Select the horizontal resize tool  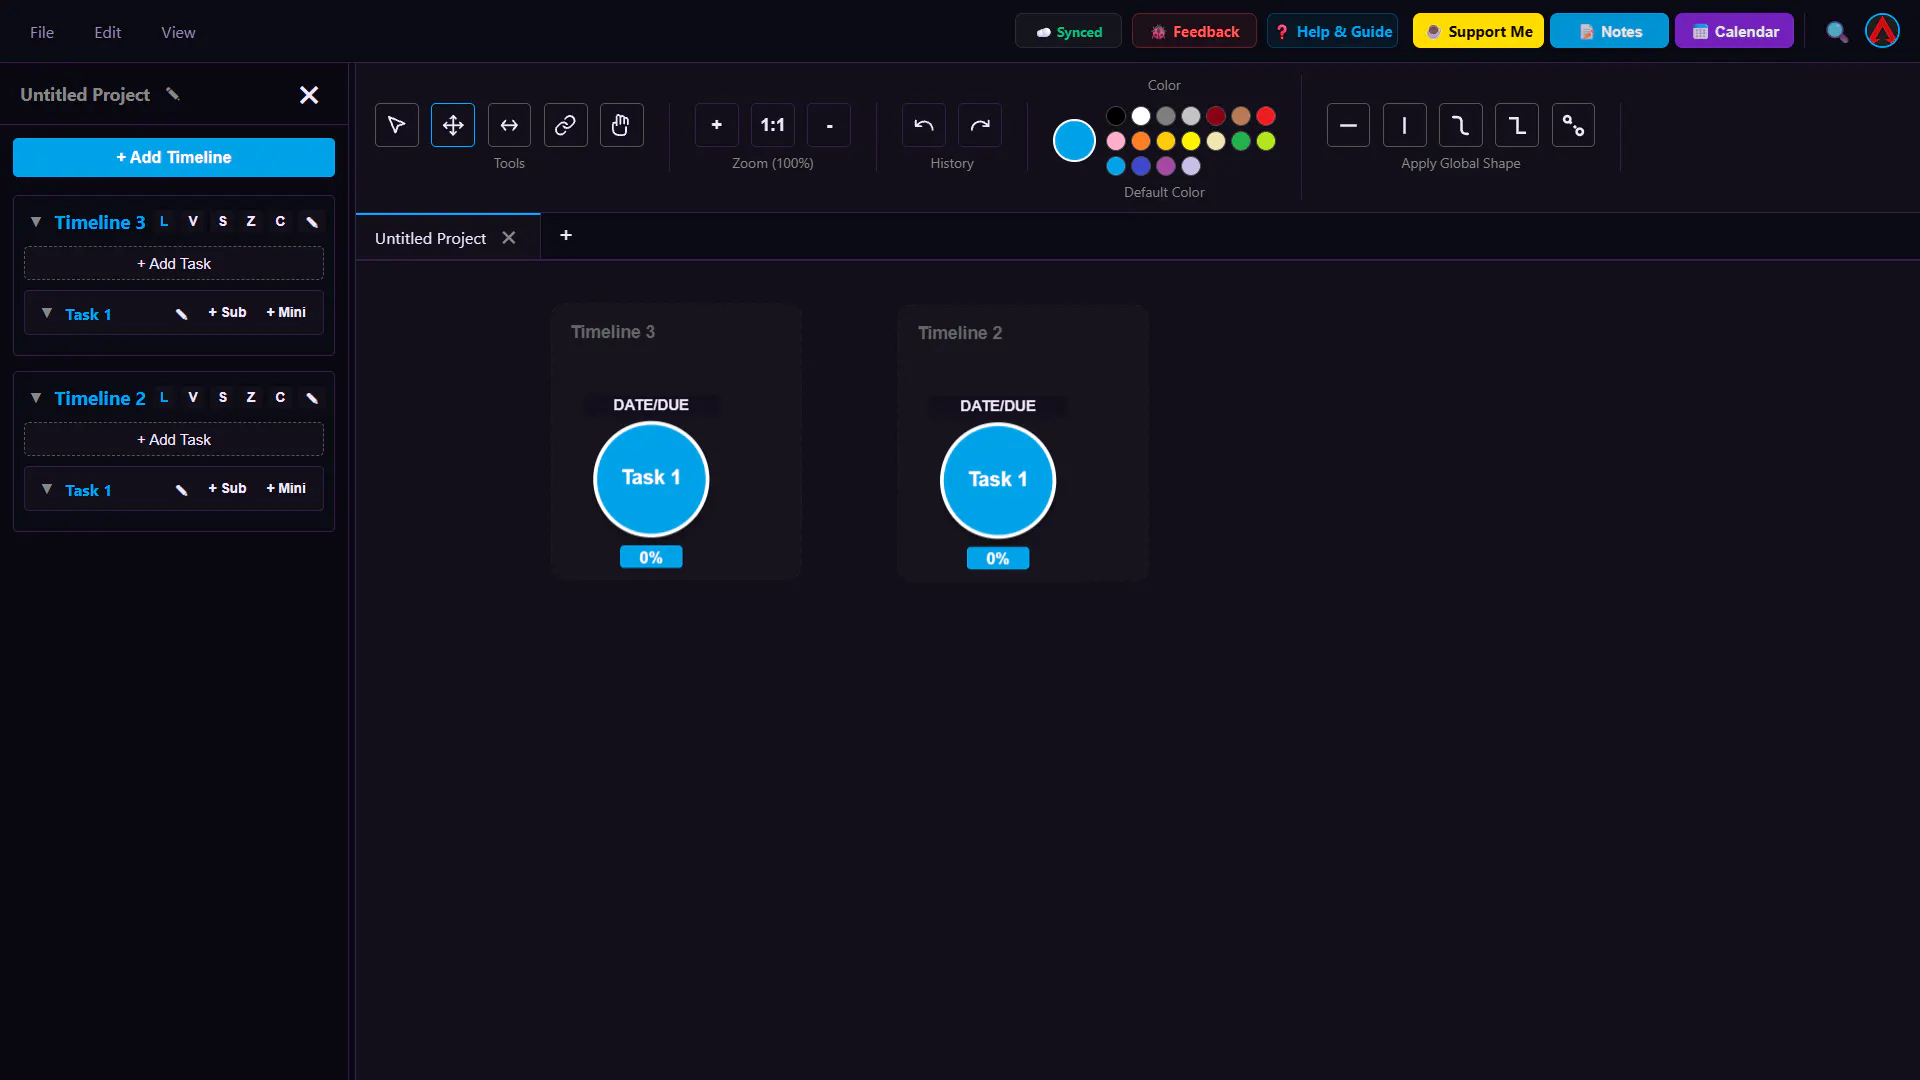tap(509, 125)
